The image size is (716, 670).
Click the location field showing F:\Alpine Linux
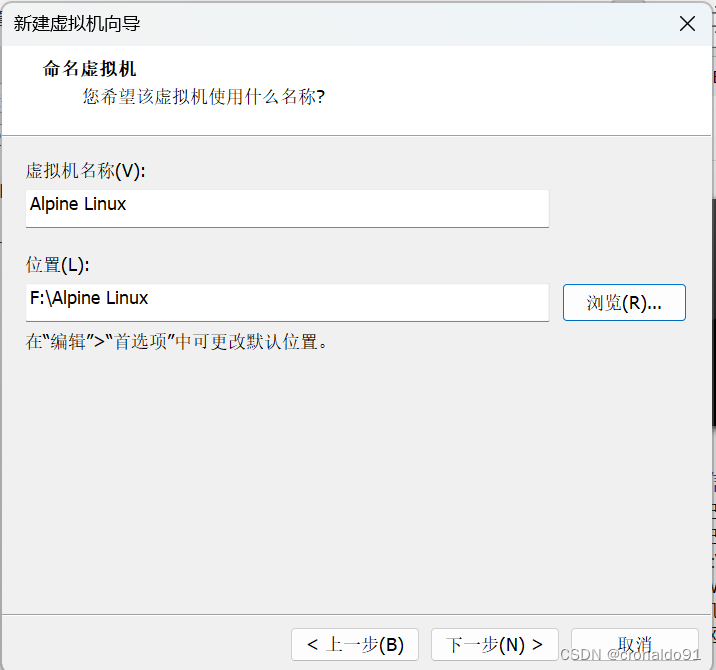coord(287,302)
